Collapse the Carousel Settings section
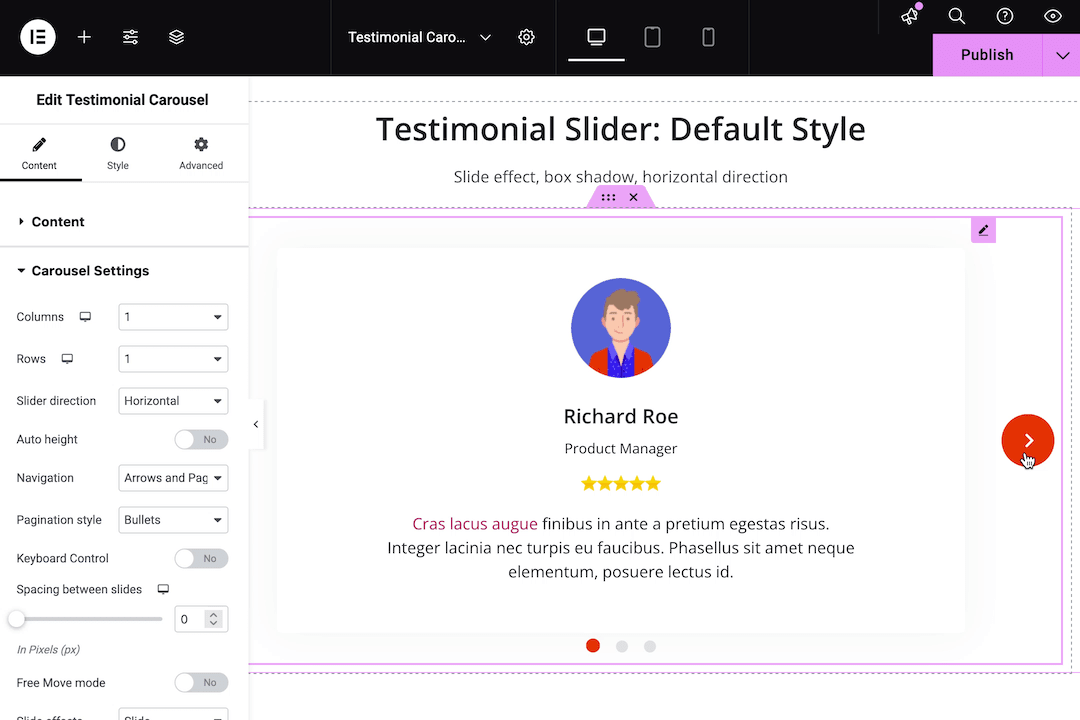This screenshot has width=1080, height=720. [x=124, y=271]
